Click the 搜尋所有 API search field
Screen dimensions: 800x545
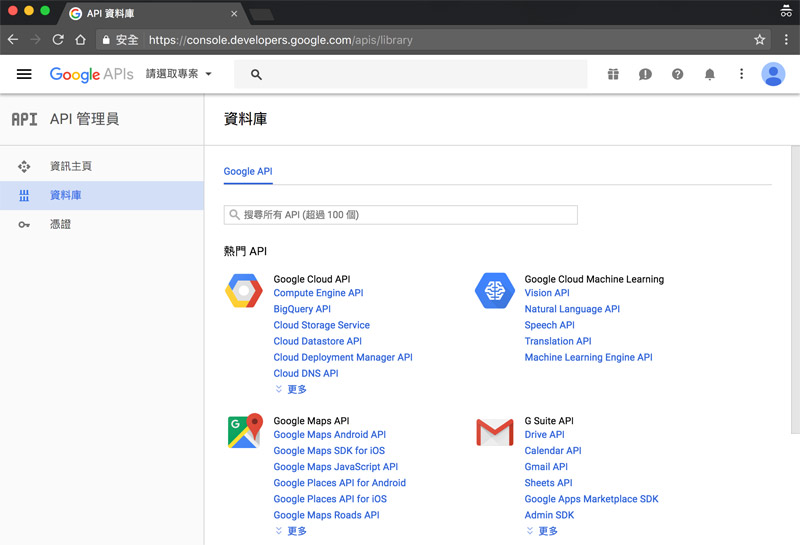click(x=400, y=215)
